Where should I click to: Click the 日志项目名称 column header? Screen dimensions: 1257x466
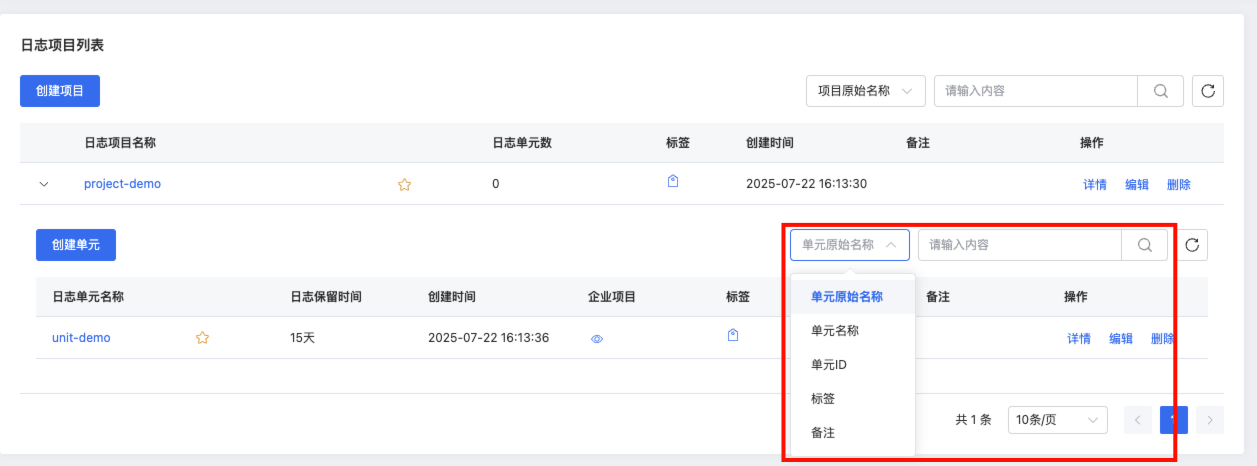click(120, 143)
